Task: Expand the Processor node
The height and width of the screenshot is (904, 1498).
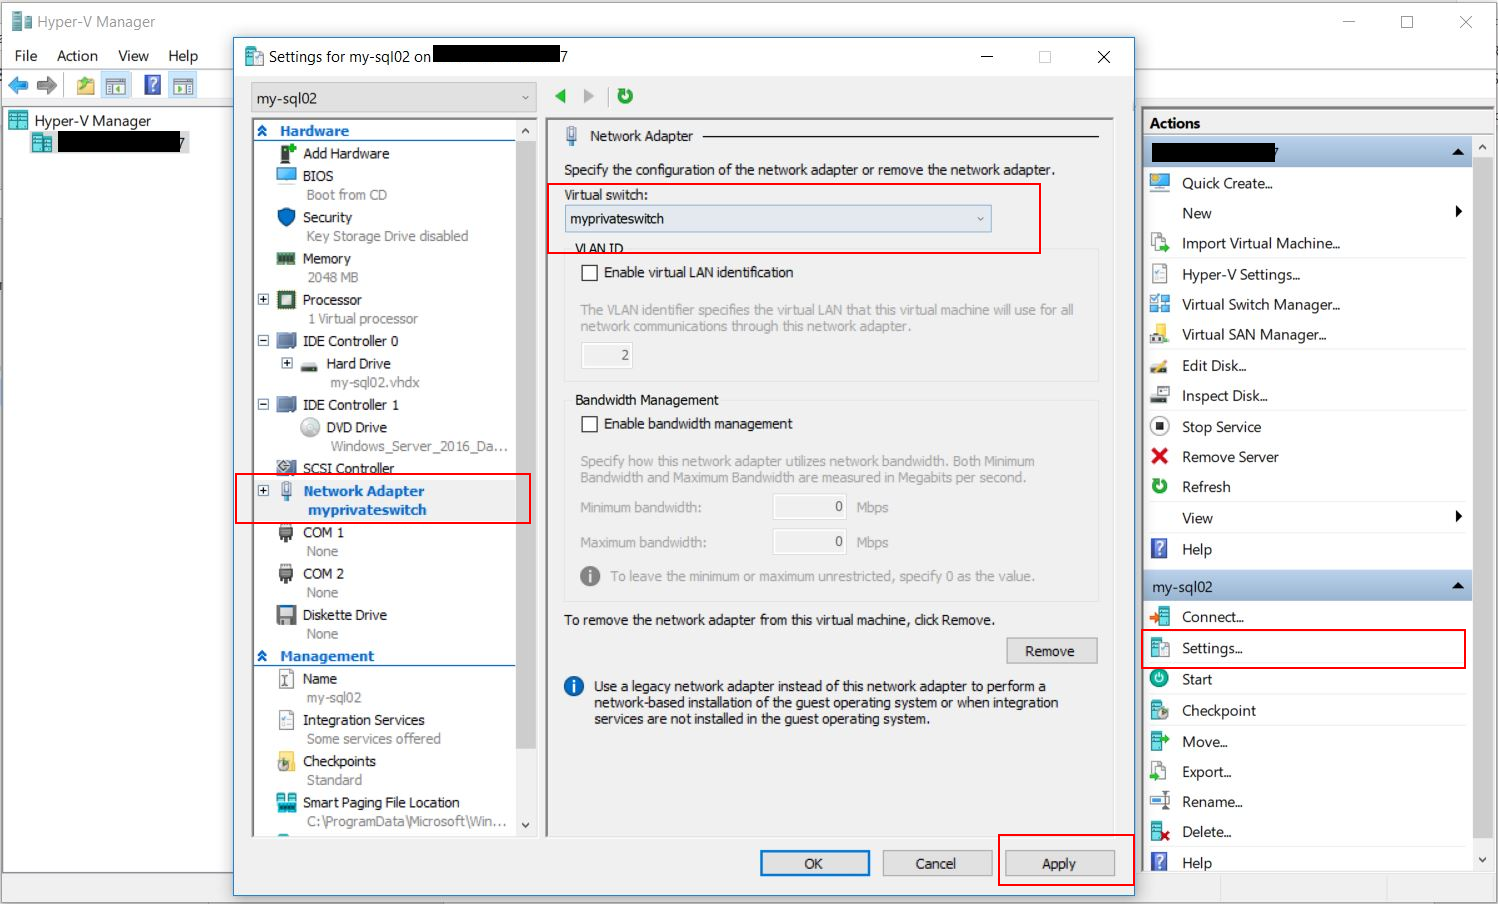Action: click(x=263, y=299)
